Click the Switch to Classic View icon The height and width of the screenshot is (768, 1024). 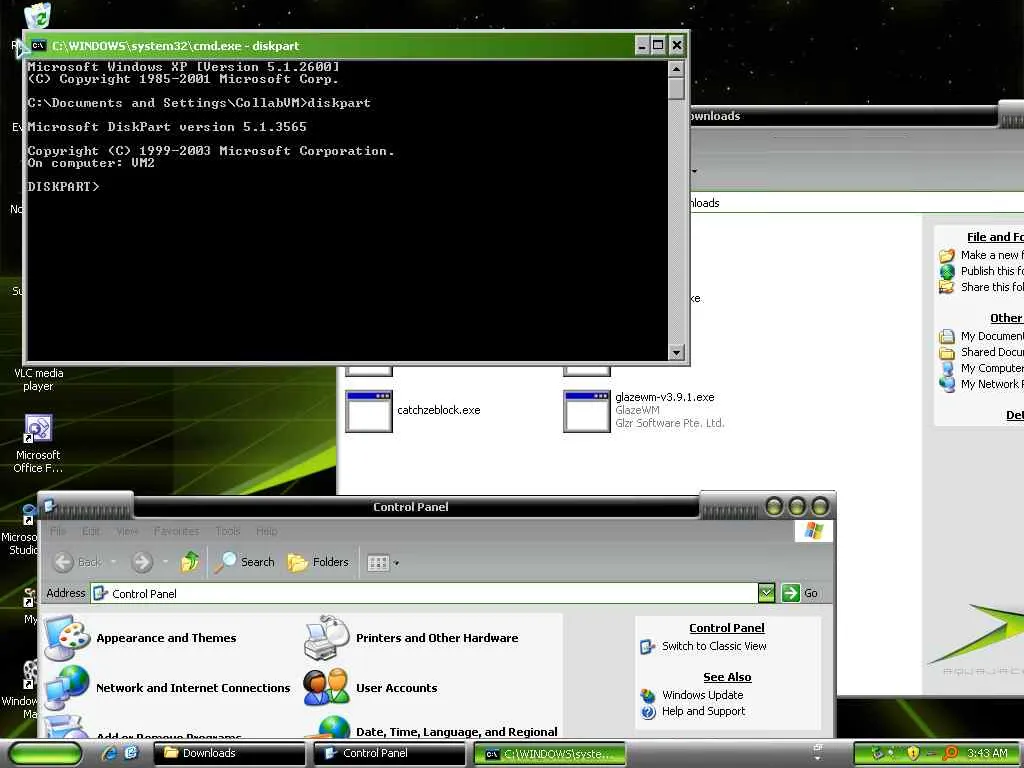click(648, 647)
